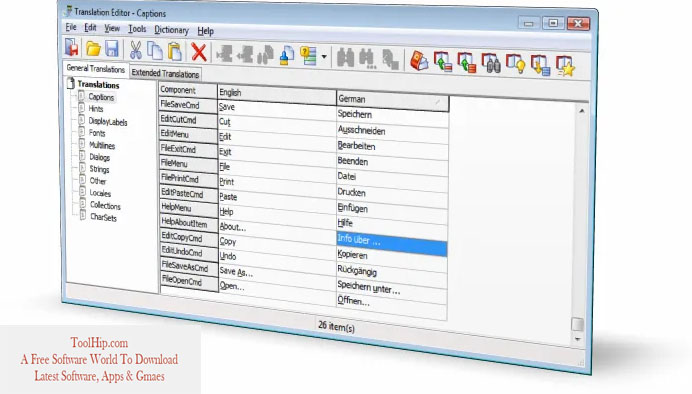Sort by the Component column header
The width and height of the screenshot is (692, 394).
pyautogui.click(x=188, y=90)
